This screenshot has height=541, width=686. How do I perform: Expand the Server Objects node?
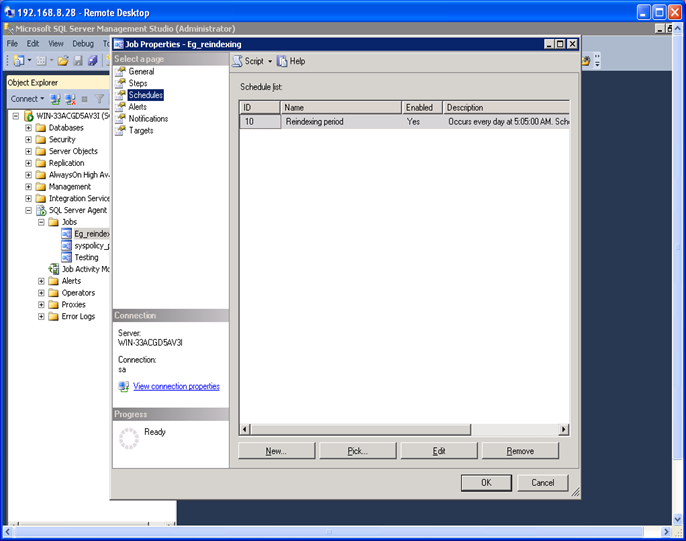(x=28, y=151)
